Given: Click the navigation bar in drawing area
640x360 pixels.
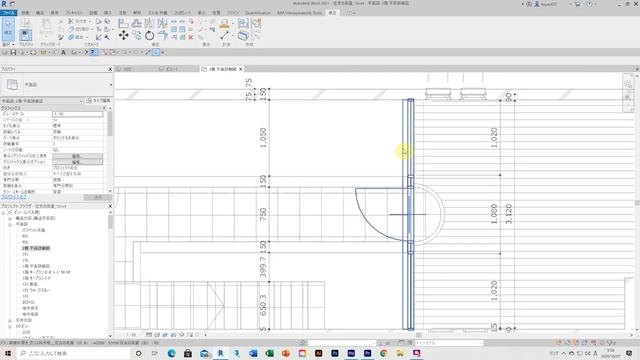Looking at the screenshot, I should click(x=628, y=93).
